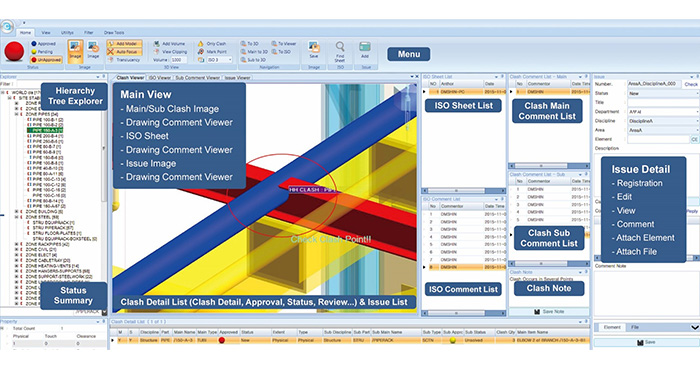
Task: Click the Add Volume icon
Action: coord(157,44)
